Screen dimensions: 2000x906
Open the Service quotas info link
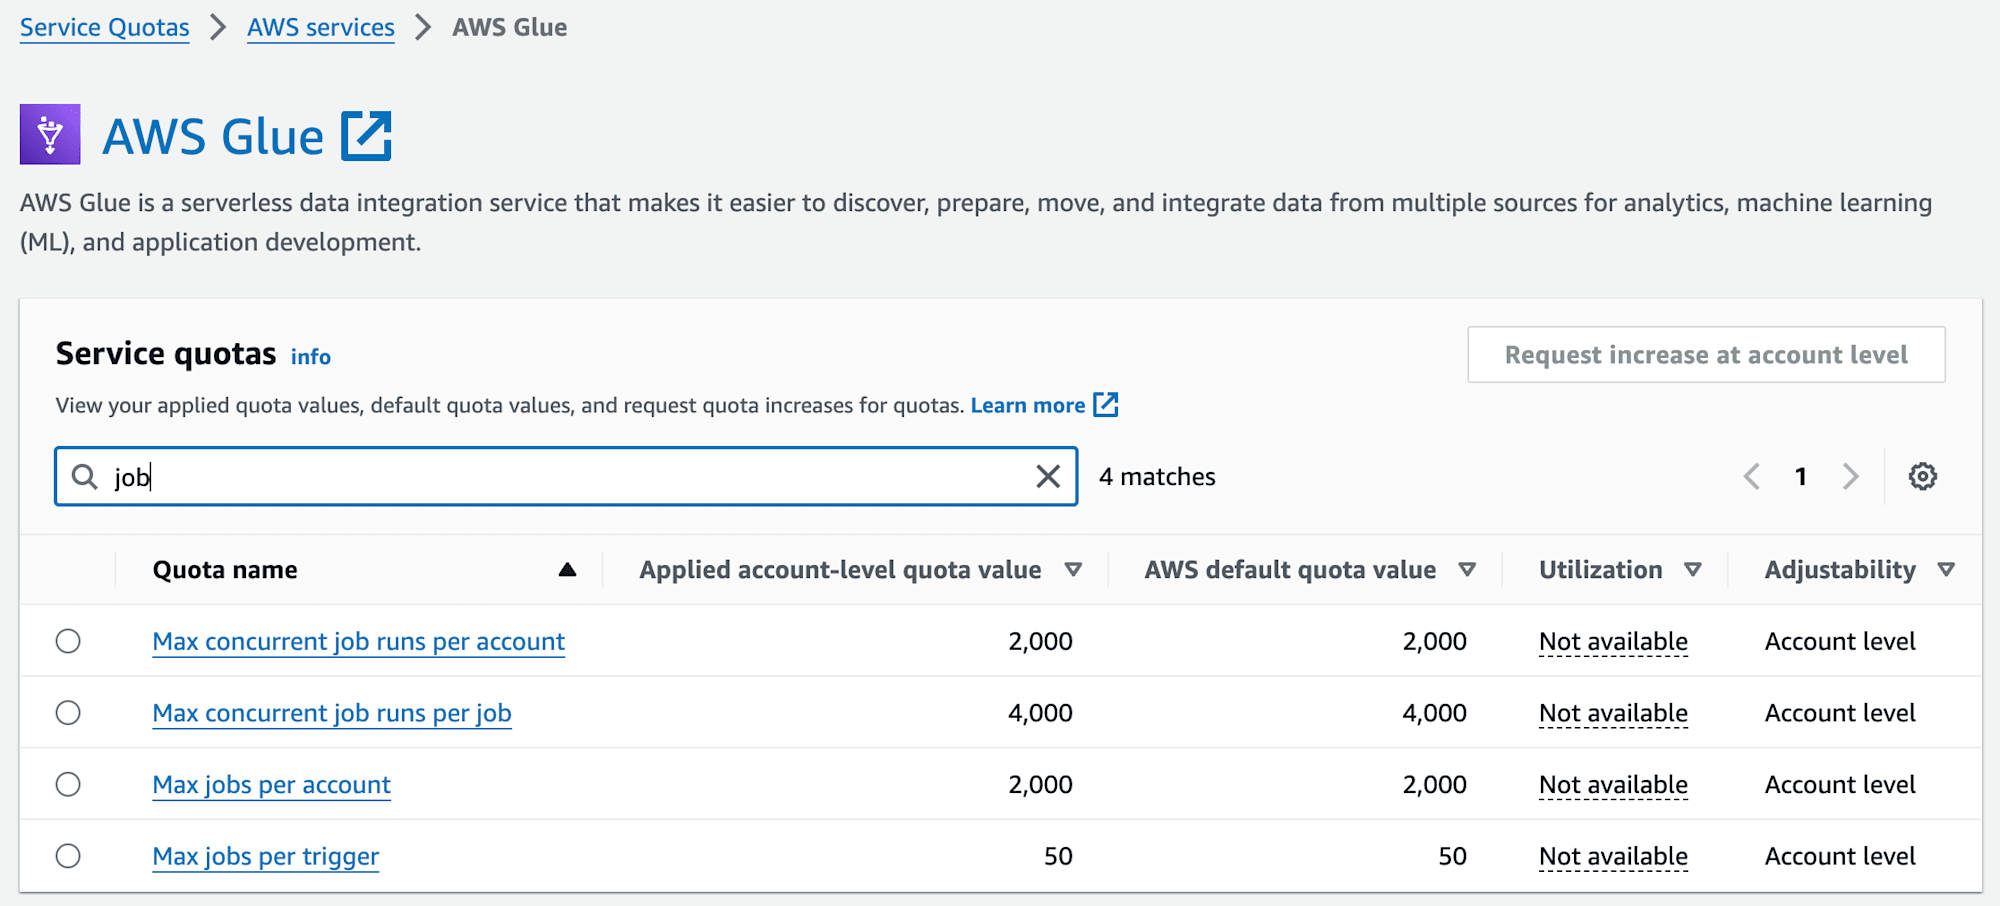coord(311,357)
